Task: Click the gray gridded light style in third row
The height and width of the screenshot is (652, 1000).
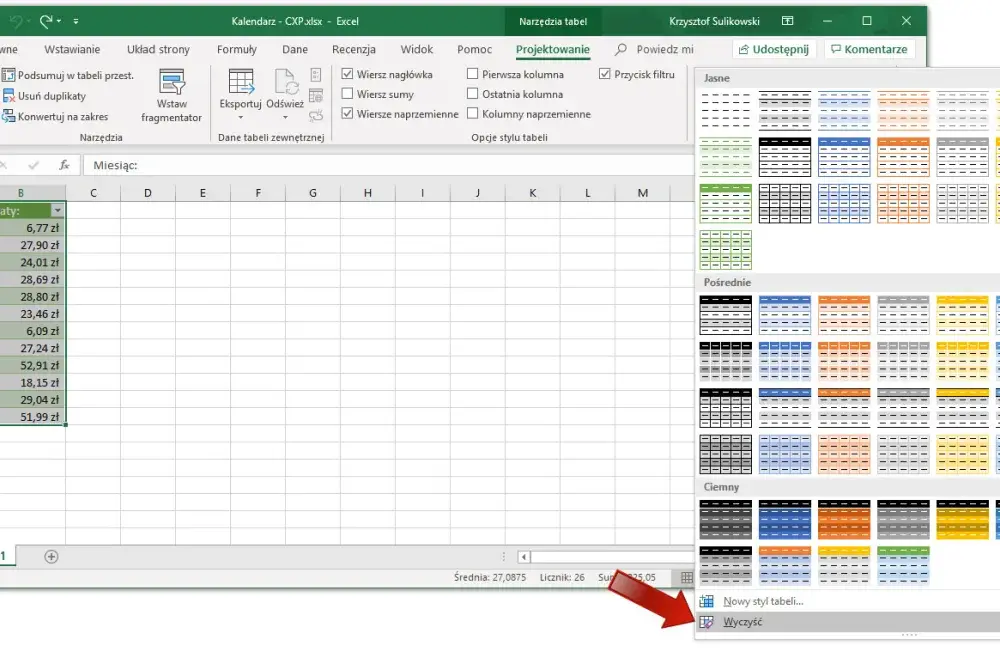Action: click(962, 204)
